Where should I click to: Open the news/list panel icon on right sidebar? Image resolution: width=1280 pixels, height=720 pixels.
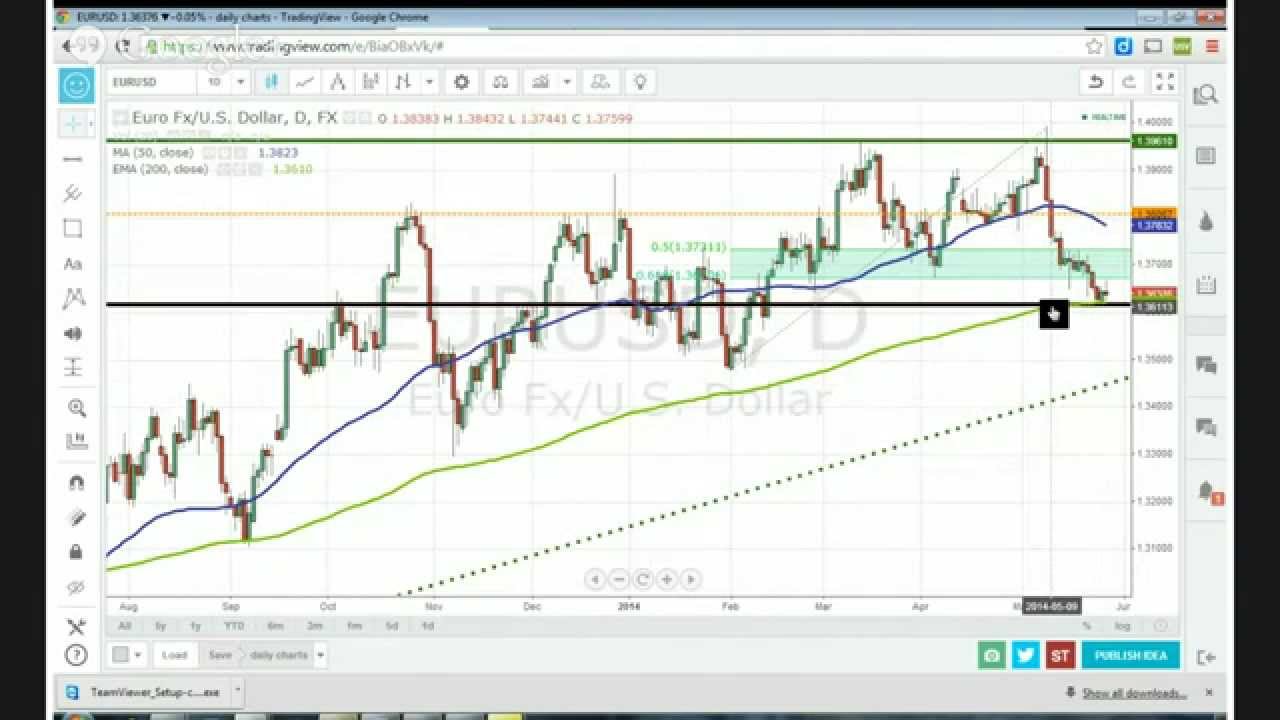(1206, 156)
